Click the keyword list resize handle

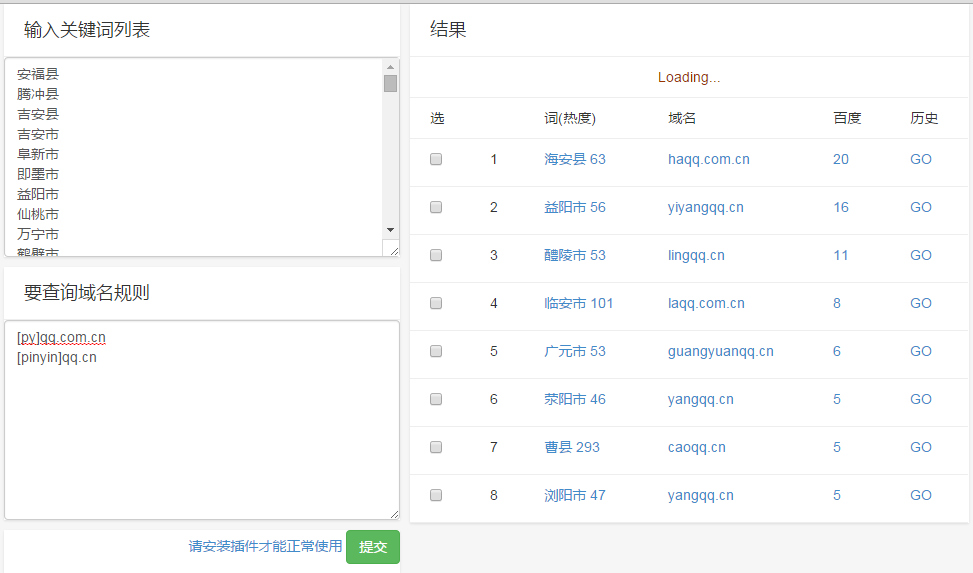click(391, 249)
